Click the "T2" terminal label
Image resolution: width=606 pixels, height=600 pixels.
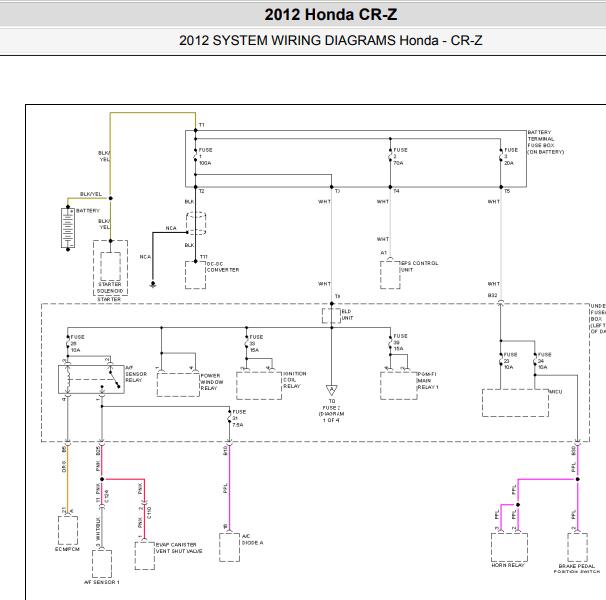pos(201,191)
